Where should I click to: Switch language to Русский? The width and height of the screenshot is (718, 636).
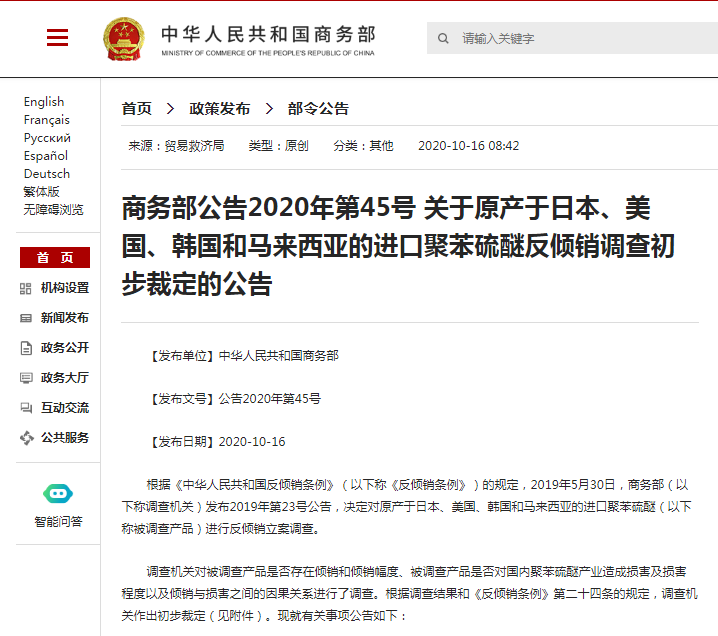point(47,138)
